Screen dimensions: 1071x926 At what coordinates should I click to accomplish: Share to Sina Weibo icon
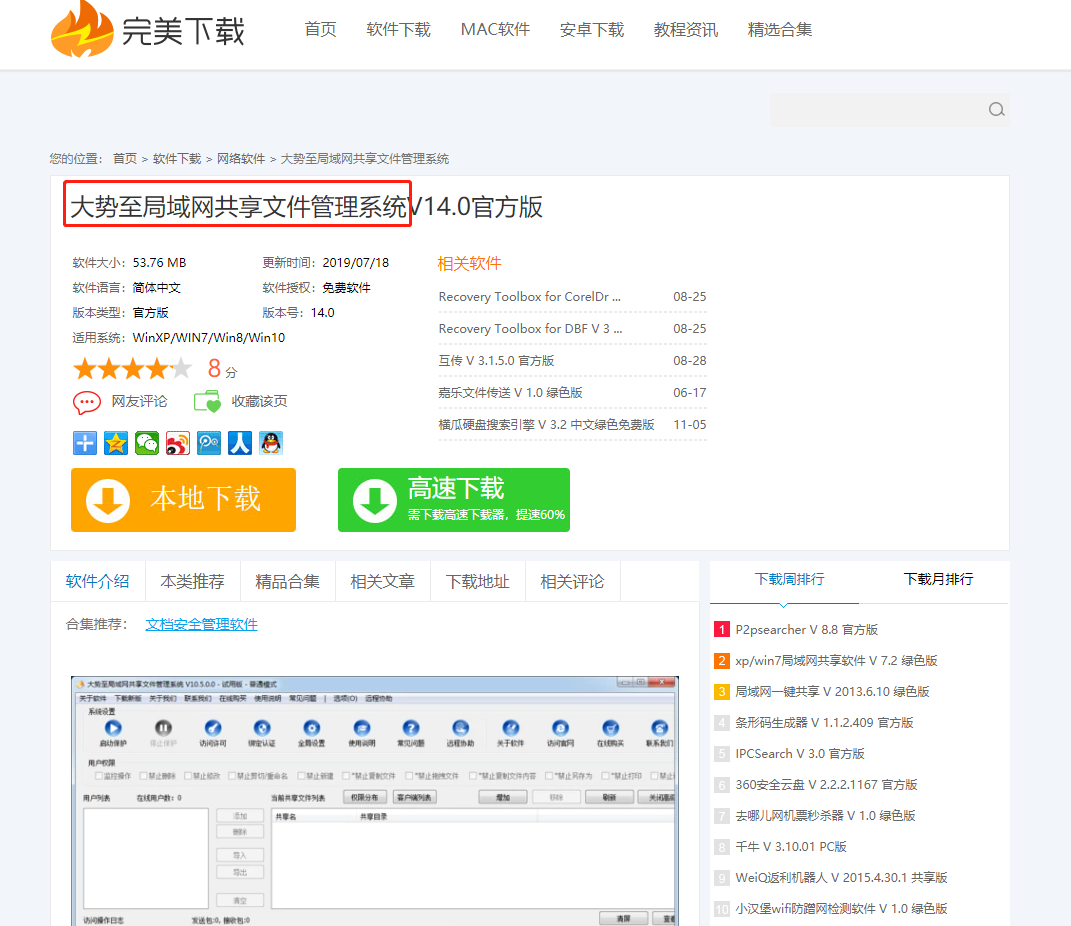click(178, 443)
